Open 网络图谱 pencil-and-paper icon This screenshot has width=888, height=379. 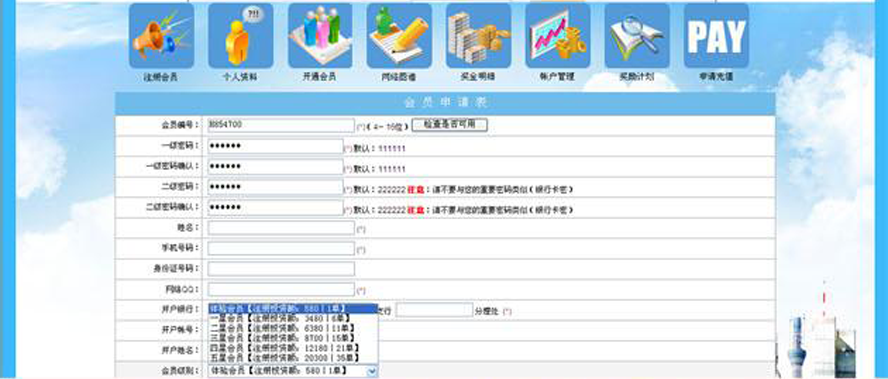pyautogui.click(x=399, y=36)
